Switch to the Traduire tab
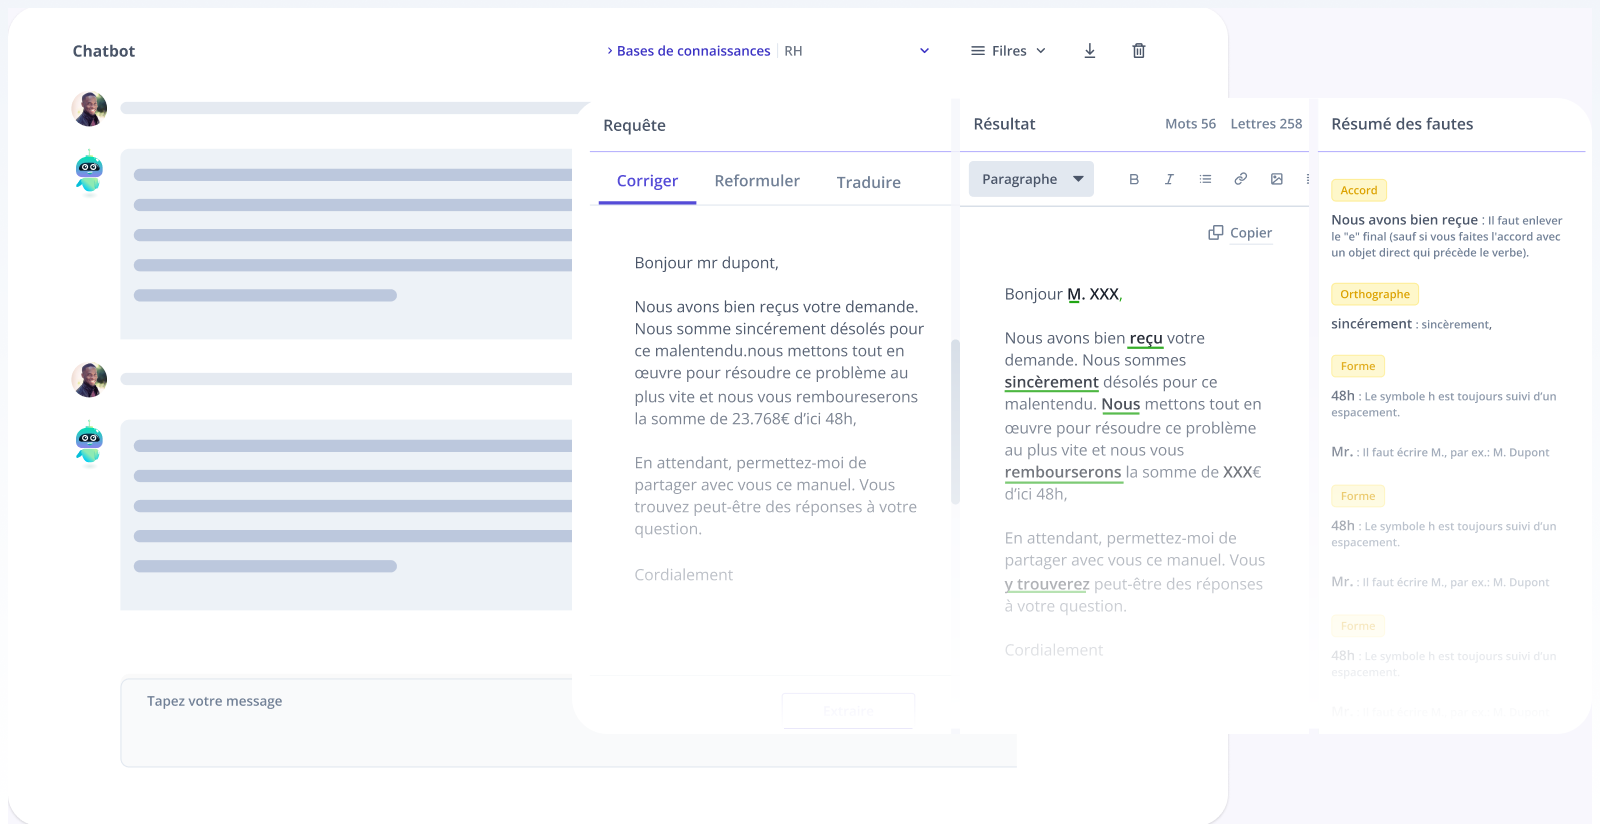 [x=868, y=182]
